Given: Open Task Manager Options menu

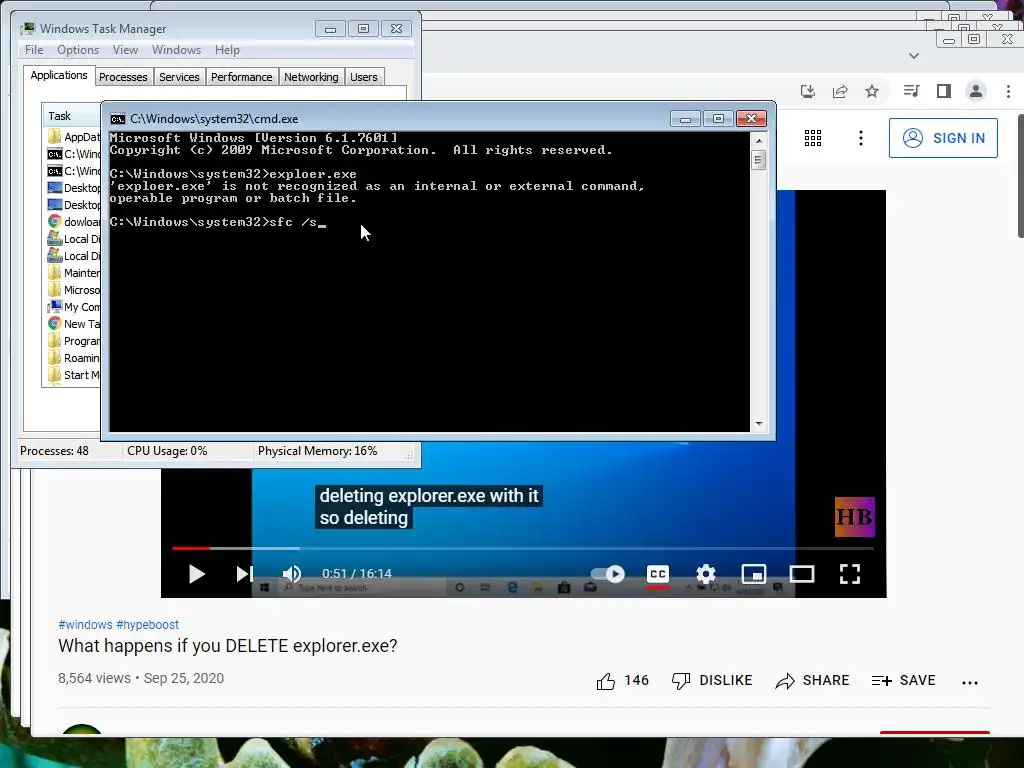Looking at the screenshot, I should (x=78, y=50).
